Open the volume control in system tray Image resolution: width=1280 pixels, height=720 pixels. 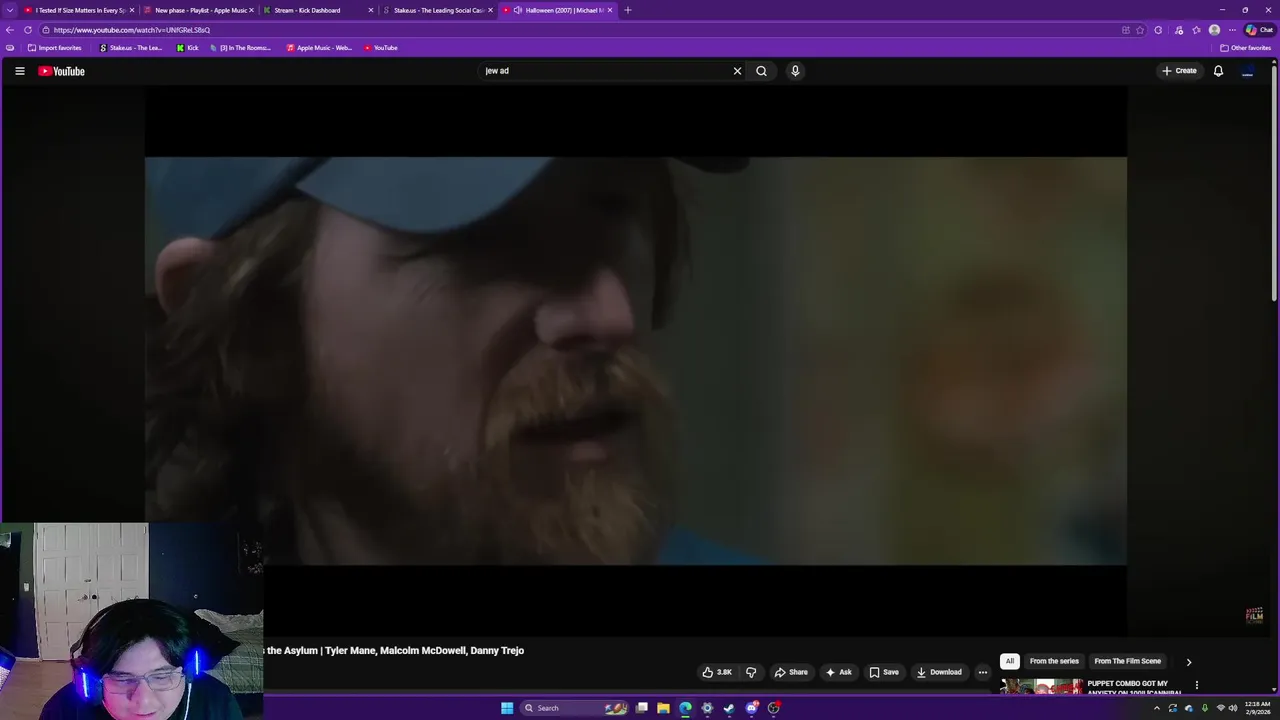[x=1233, y=708]
